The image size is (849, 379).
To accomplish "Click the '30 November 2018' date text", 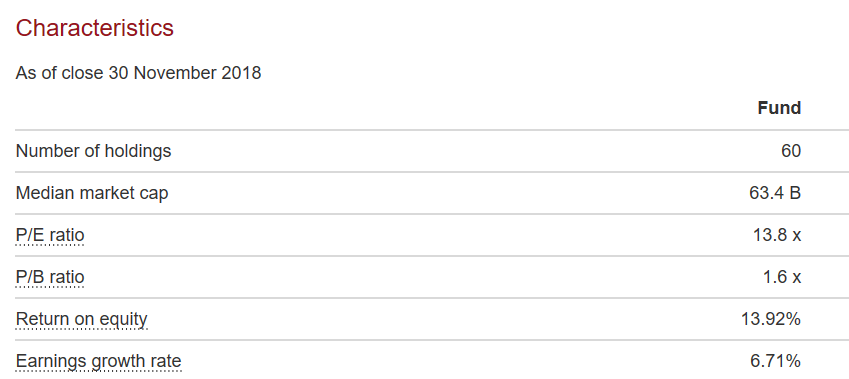I will [185, 73].
